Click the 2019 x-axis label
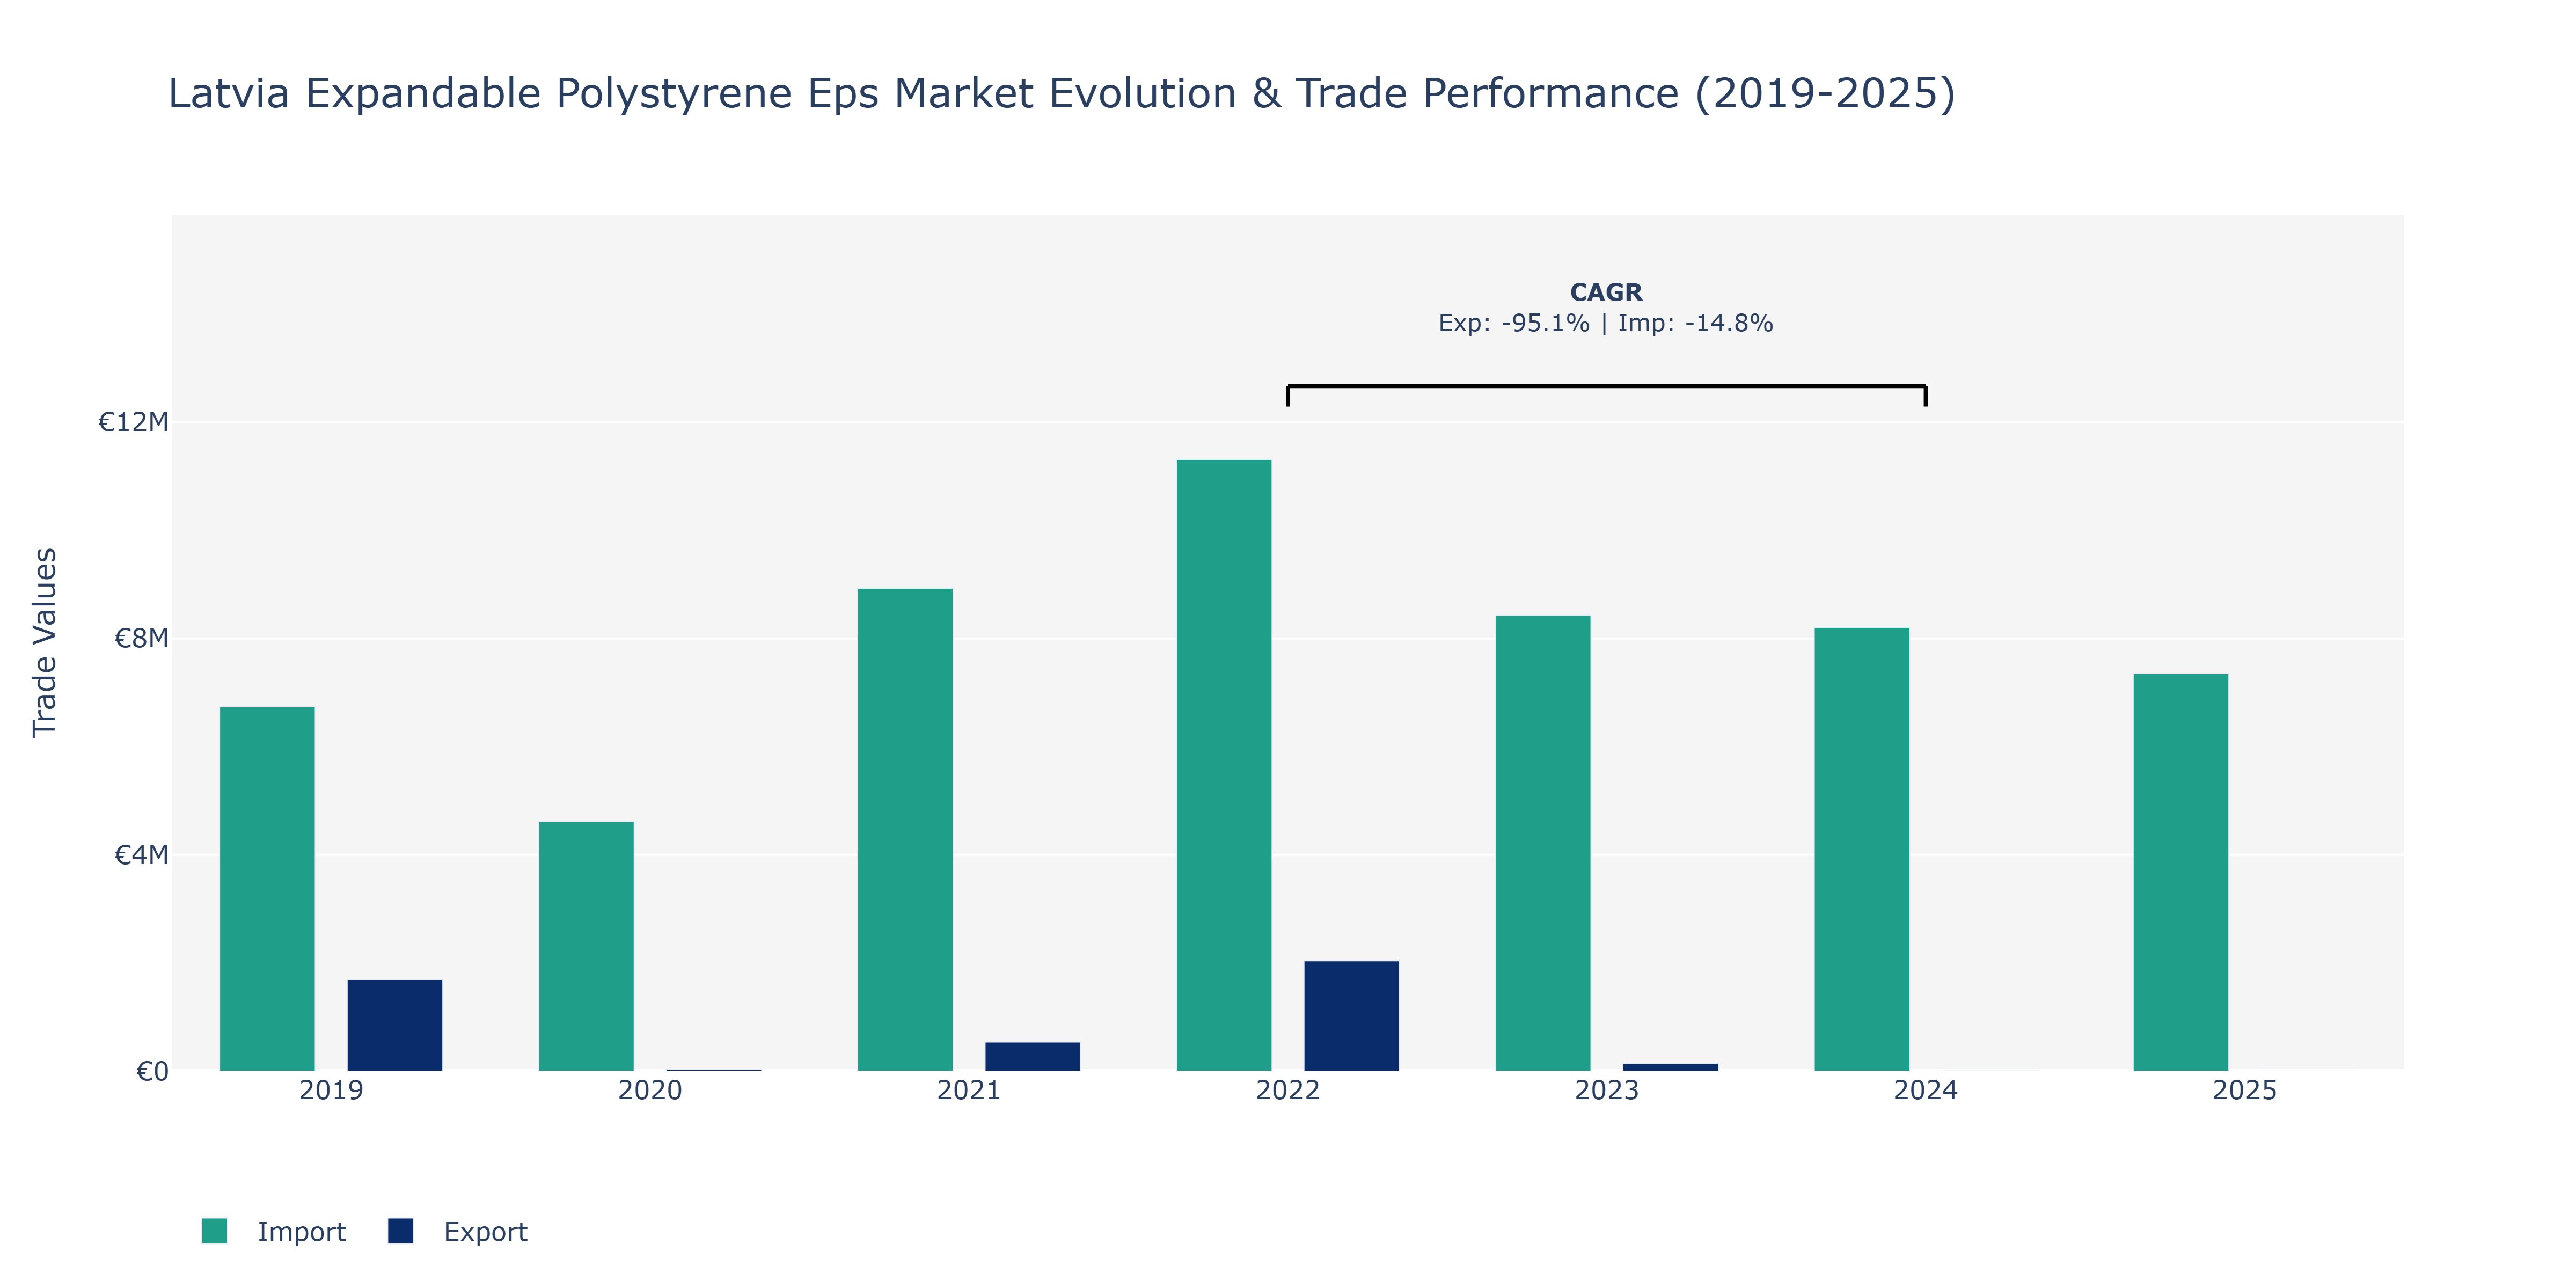Screen dimensions: 2576x1288 point(331,1090)
